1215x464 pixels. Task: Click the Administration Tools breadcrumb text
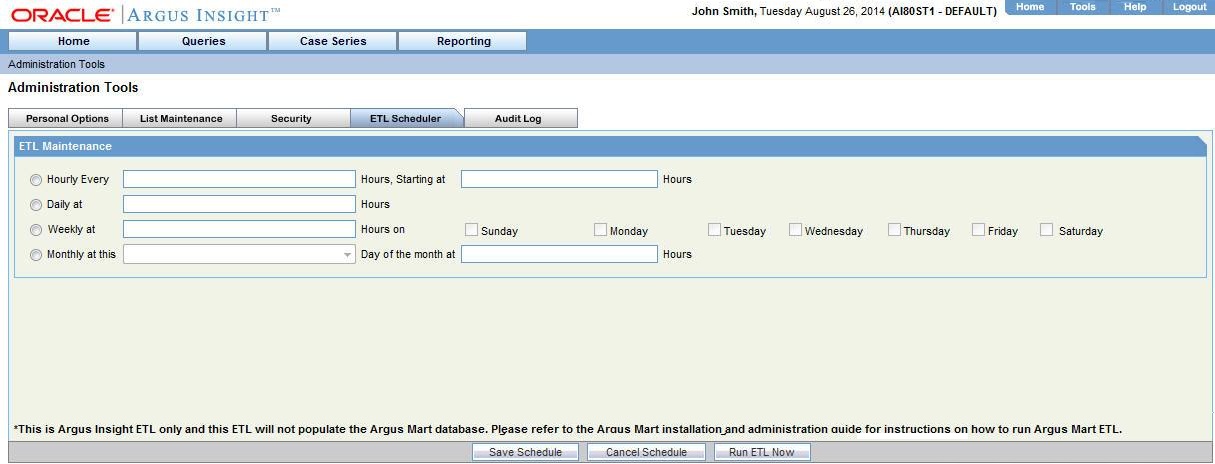[x=56, y=64]
